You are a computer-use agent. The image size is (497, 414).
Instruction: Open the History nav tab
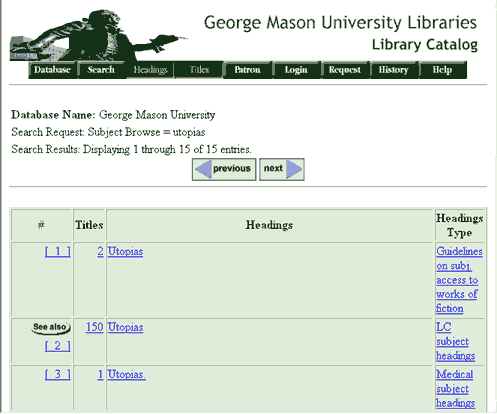[394, 70]
